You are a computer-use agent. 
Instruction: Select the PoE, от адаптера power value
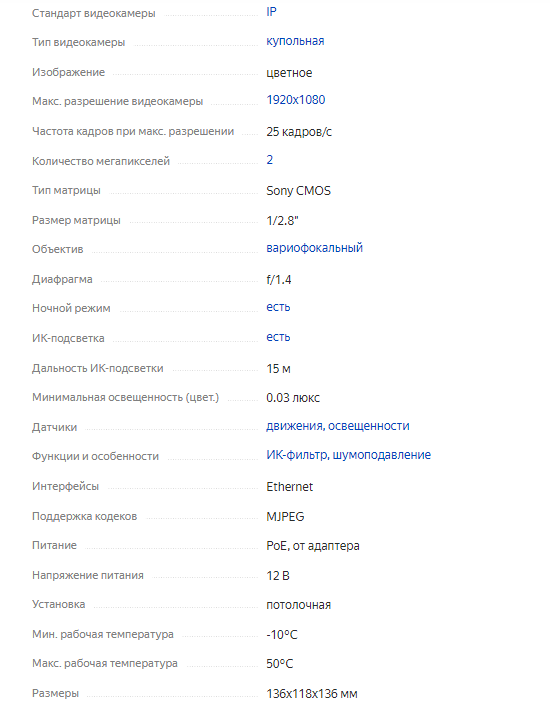313,546
